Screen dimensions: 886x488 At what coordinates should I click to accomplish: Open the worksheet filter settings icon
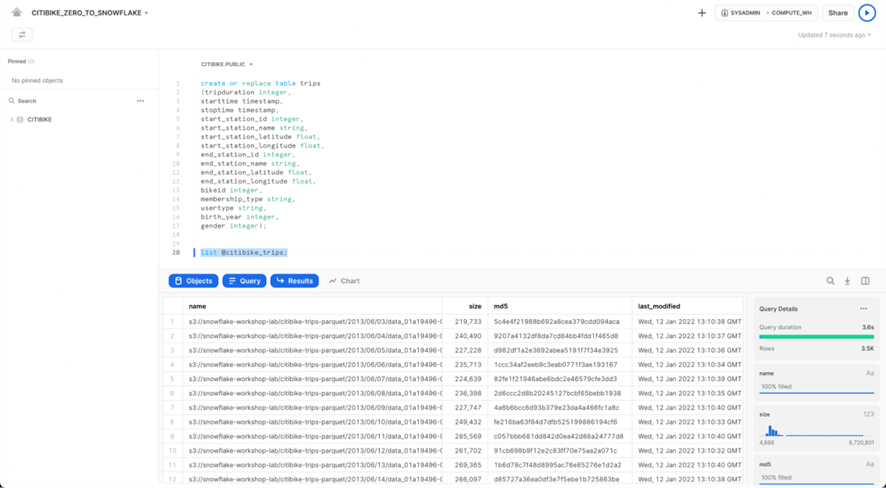point(22,35)
